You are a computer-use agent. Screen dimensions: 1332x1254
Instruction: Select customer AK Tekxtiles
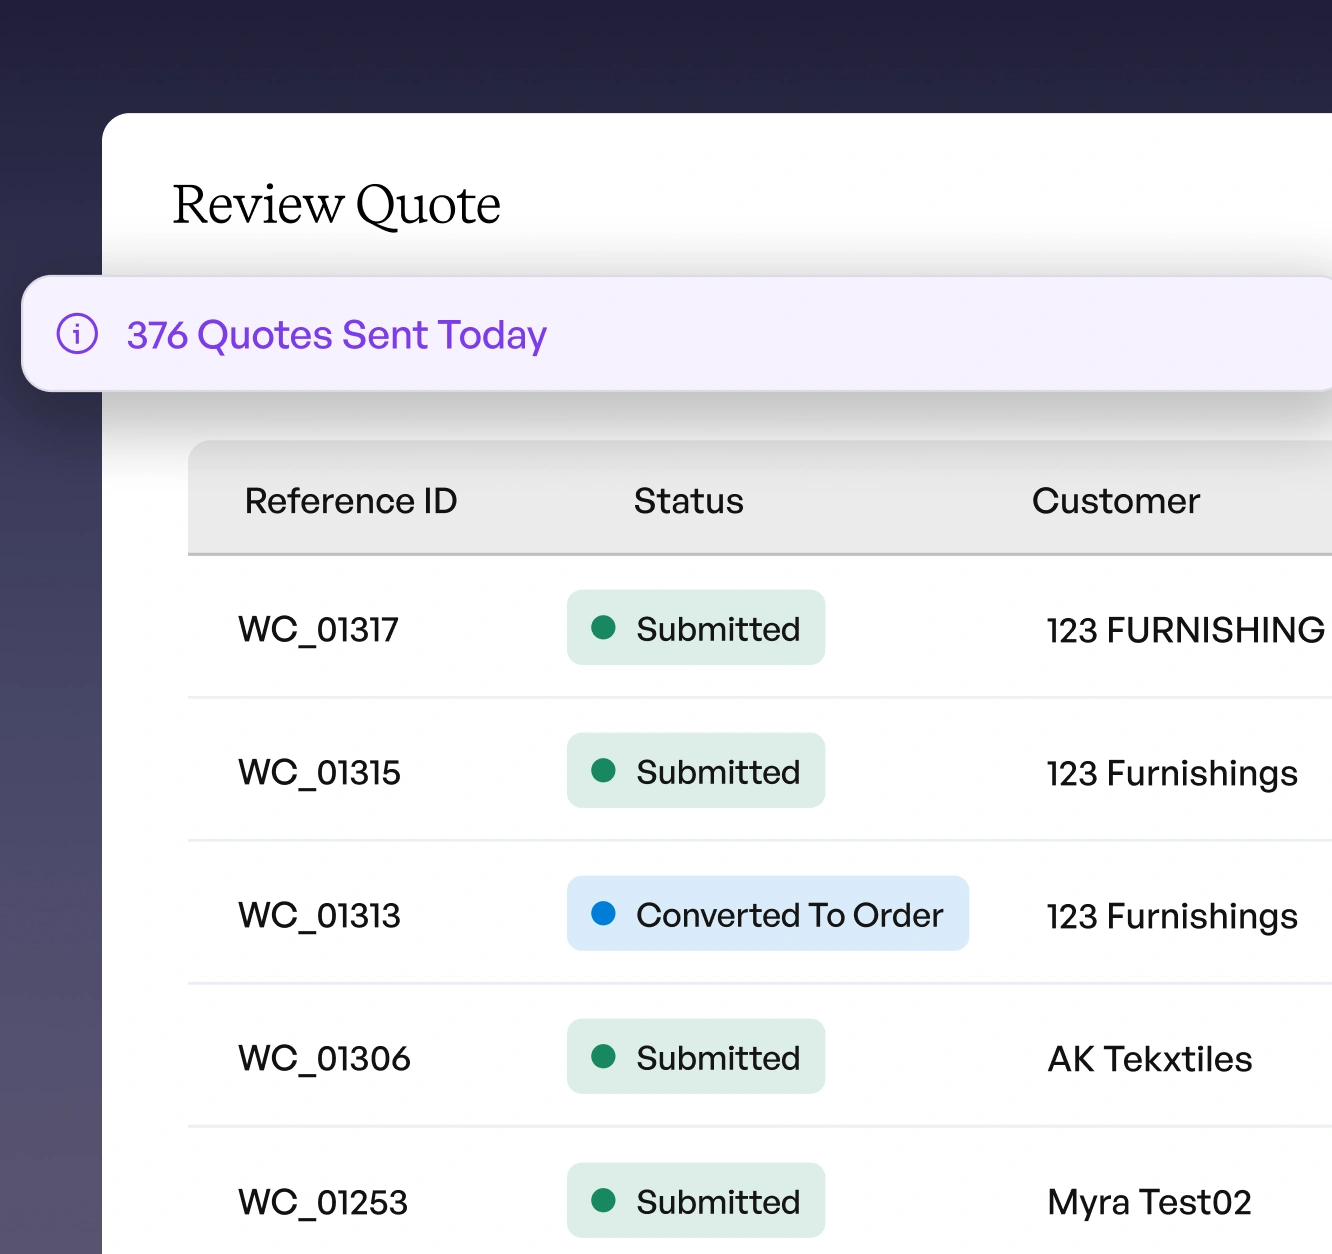pos(1149,1059)
